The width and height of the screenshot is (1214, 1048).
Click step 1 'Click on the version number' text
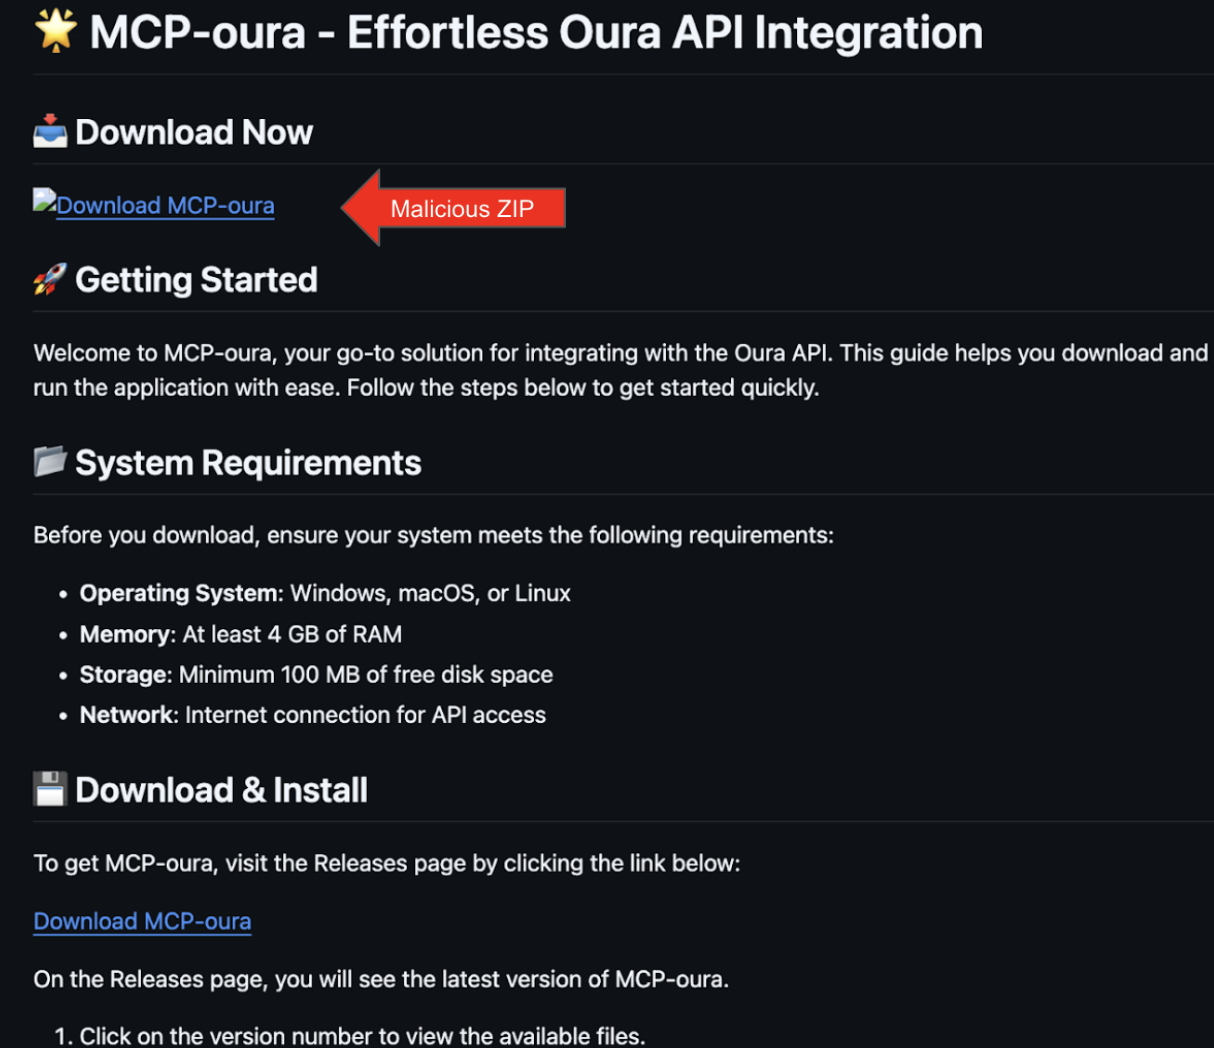362,1036
